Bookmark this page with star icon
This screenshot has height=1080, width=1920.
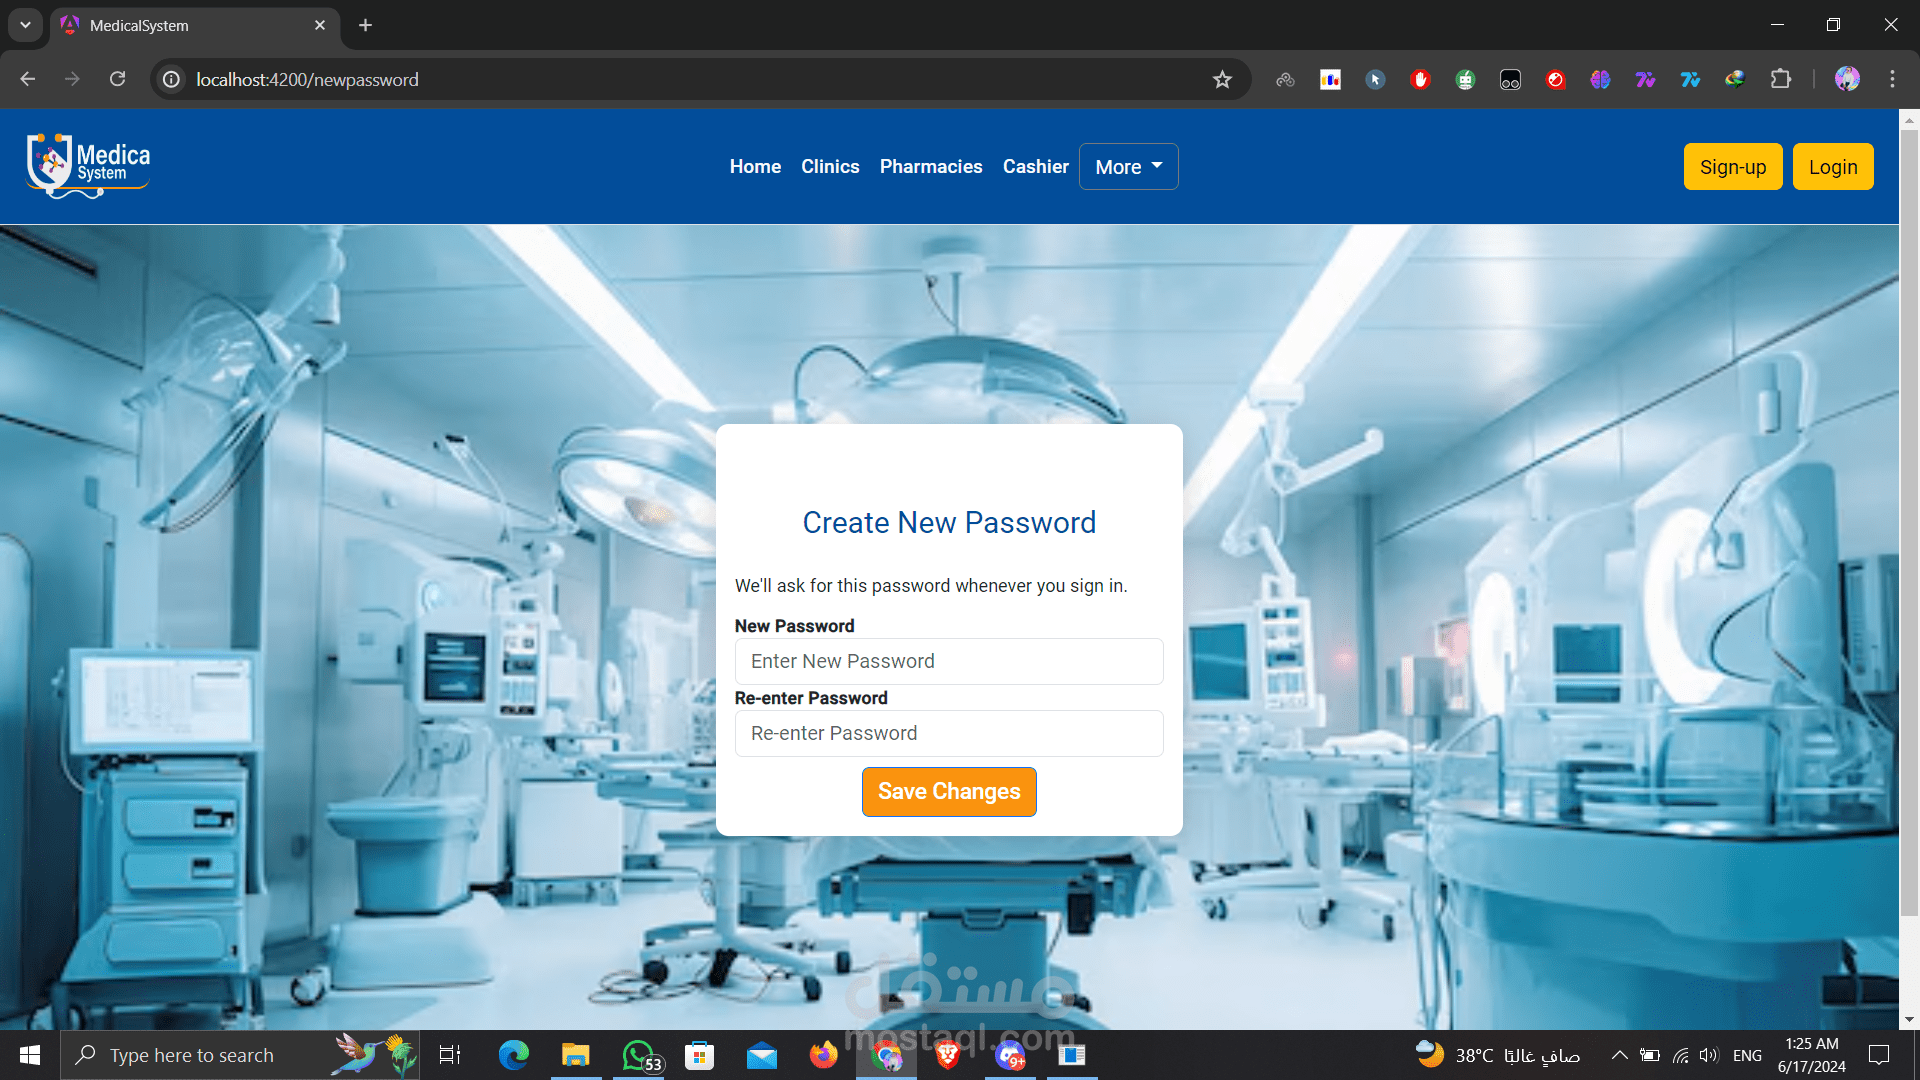pyautogui.click(x=1222, y=80)
